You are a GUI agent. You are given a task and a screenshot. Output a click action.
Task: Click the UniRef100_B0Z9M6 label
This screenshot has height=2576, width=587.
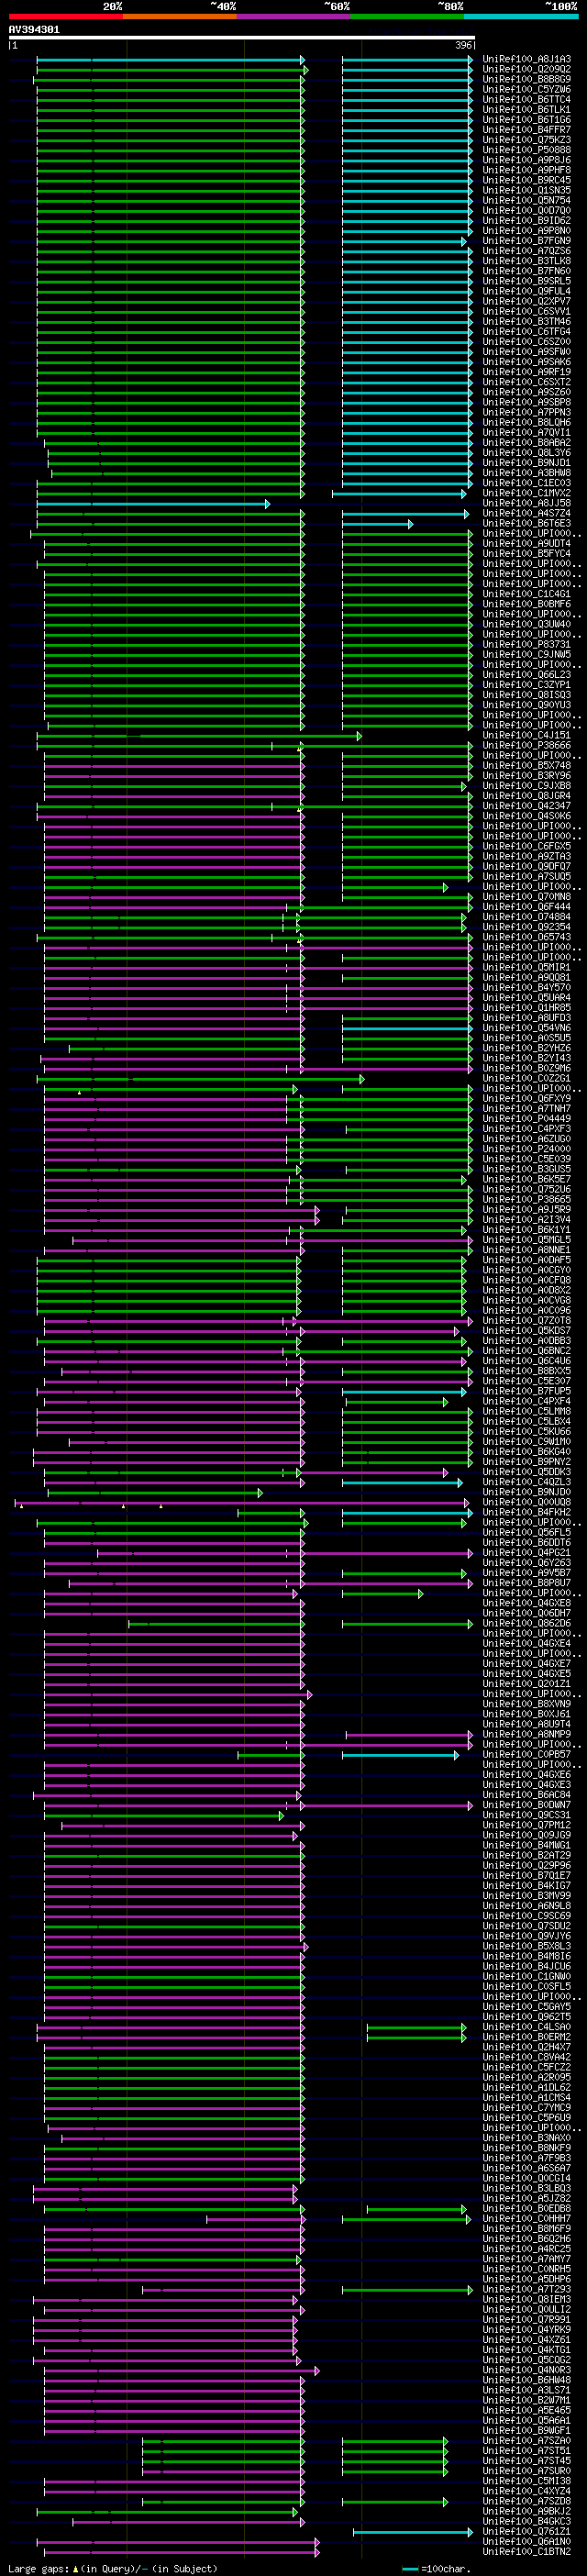click(x=527, y=1068)
